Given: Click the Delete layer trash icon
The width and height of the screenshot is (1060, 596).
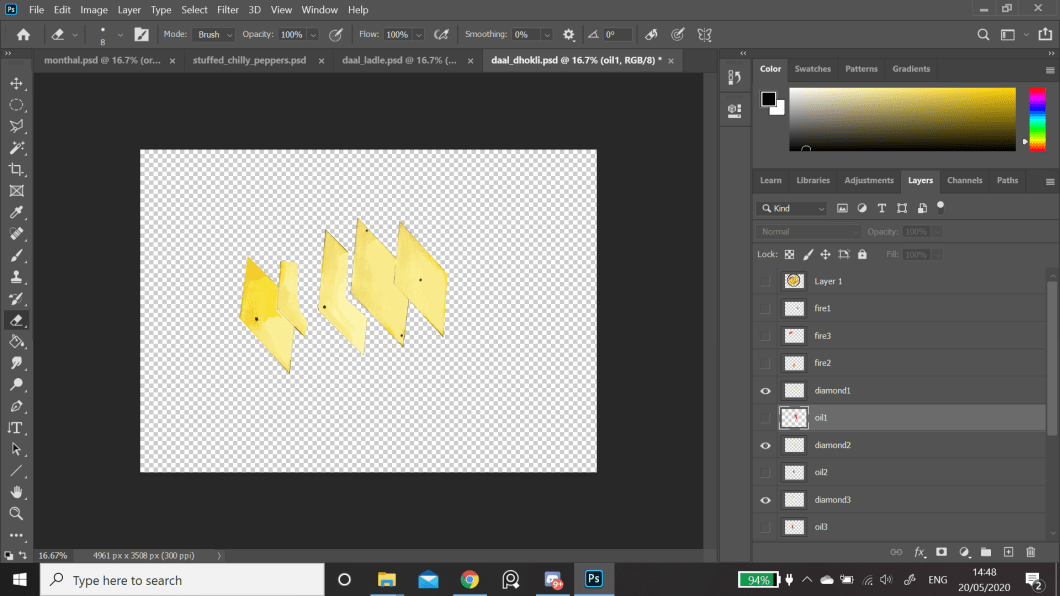Looking at the screenshot, I should pyautogui.click(x=1030, y=552).
